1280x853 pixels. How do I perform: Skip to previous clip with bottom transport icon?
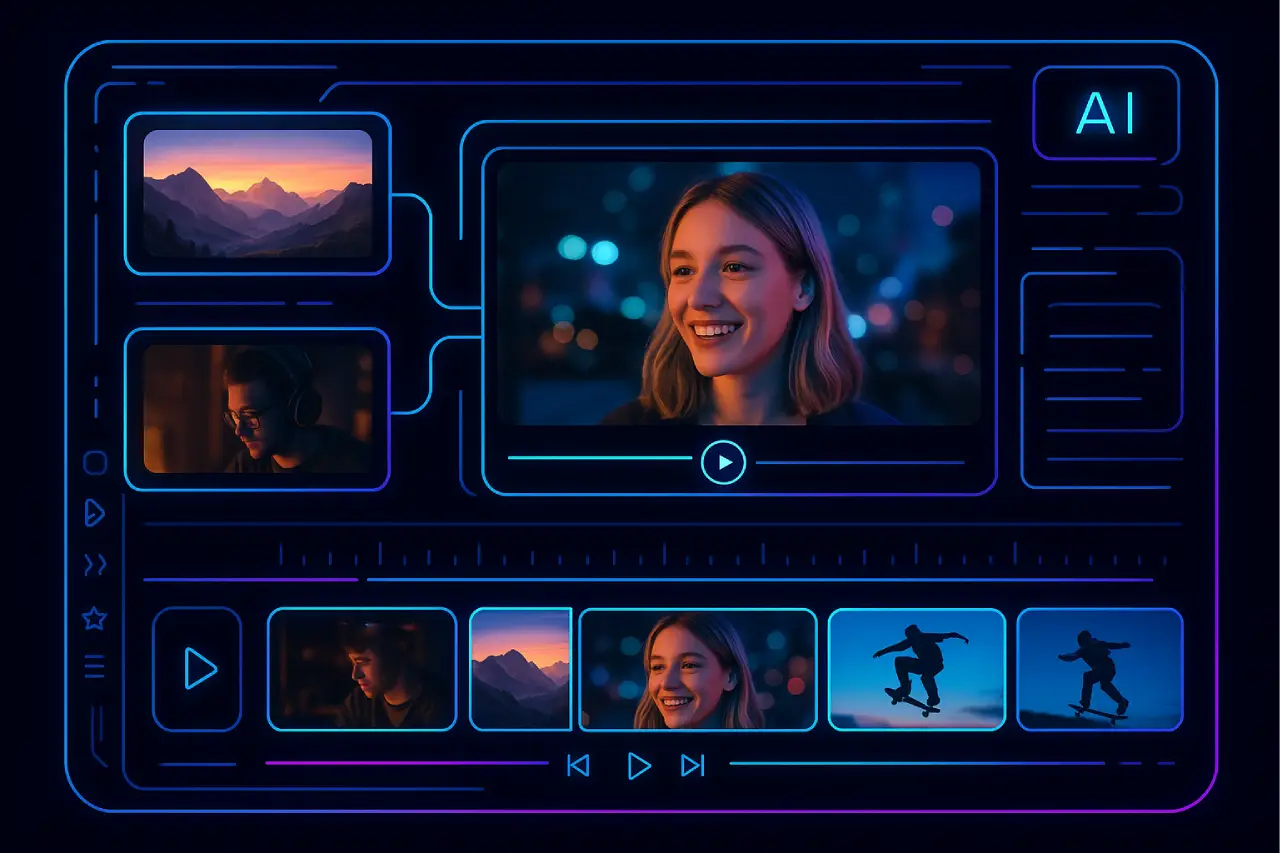click(x=578, y=766)
